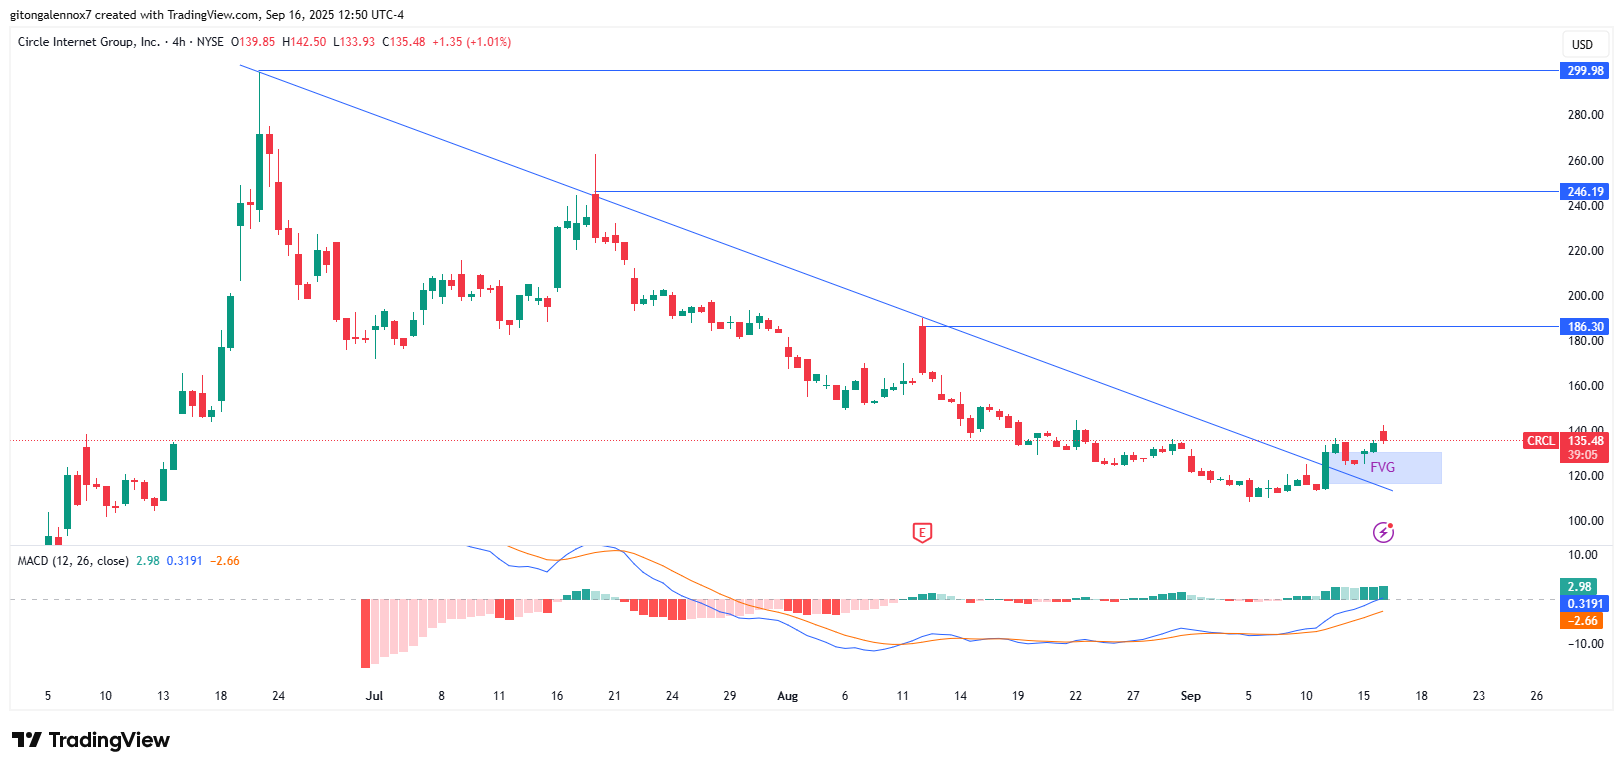1623x770 pixels.
Task: Click the earnings "E" marker on the chart
Action: point(922,533)
